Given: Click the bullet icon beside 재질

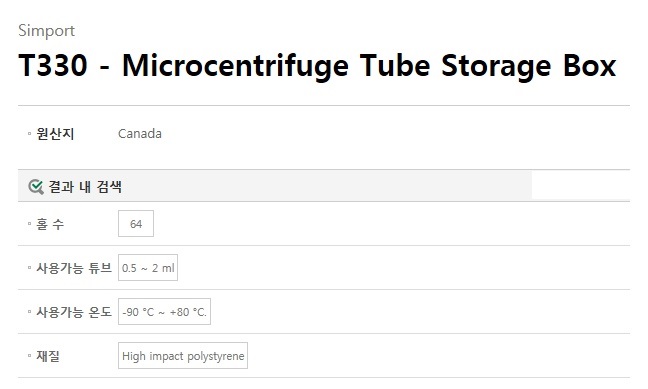Looking at the screenshot, I should (29, 356).
